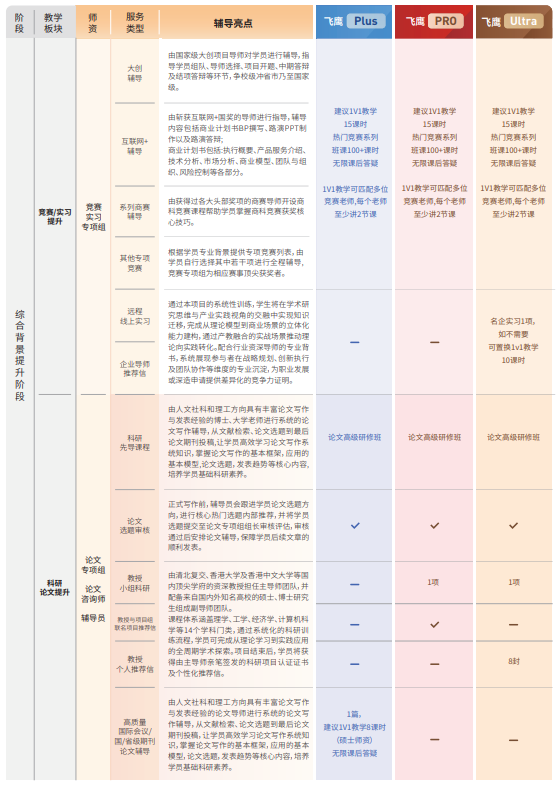
Task: Click 班课100+课时 under the Plus column
Action: [355, 150]
